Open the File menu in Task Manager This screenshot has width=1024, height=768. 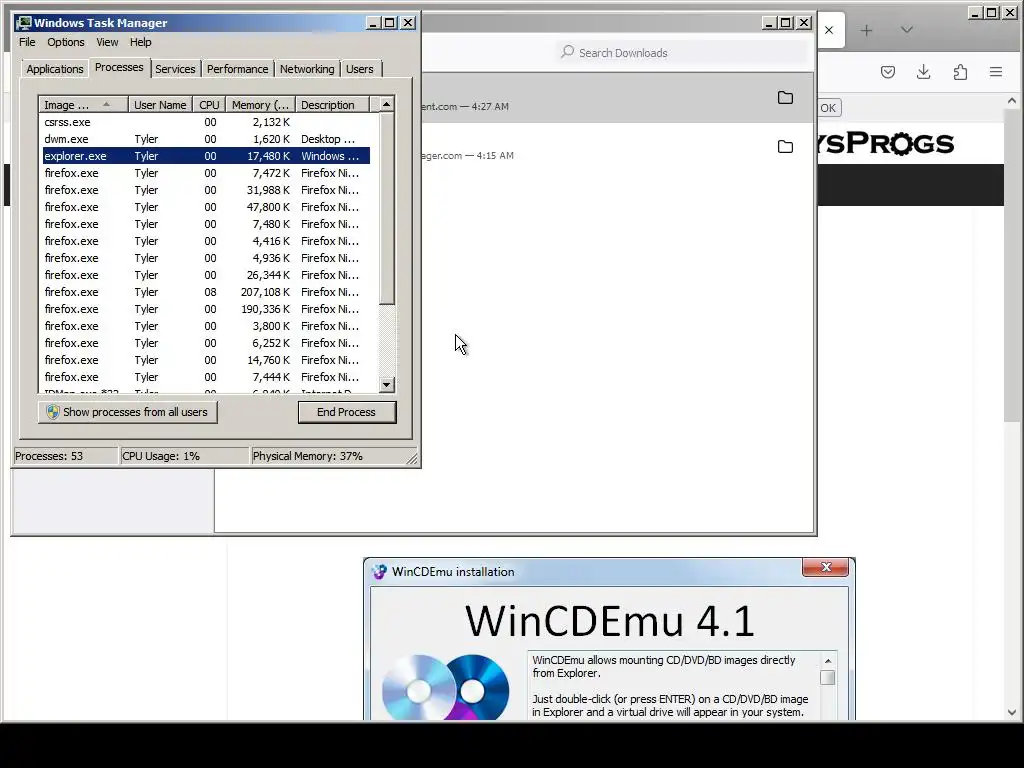[27, 42]
